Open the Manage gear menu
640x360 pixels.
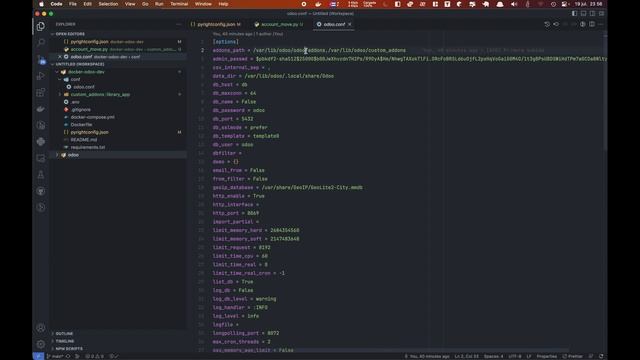[41, 344]
